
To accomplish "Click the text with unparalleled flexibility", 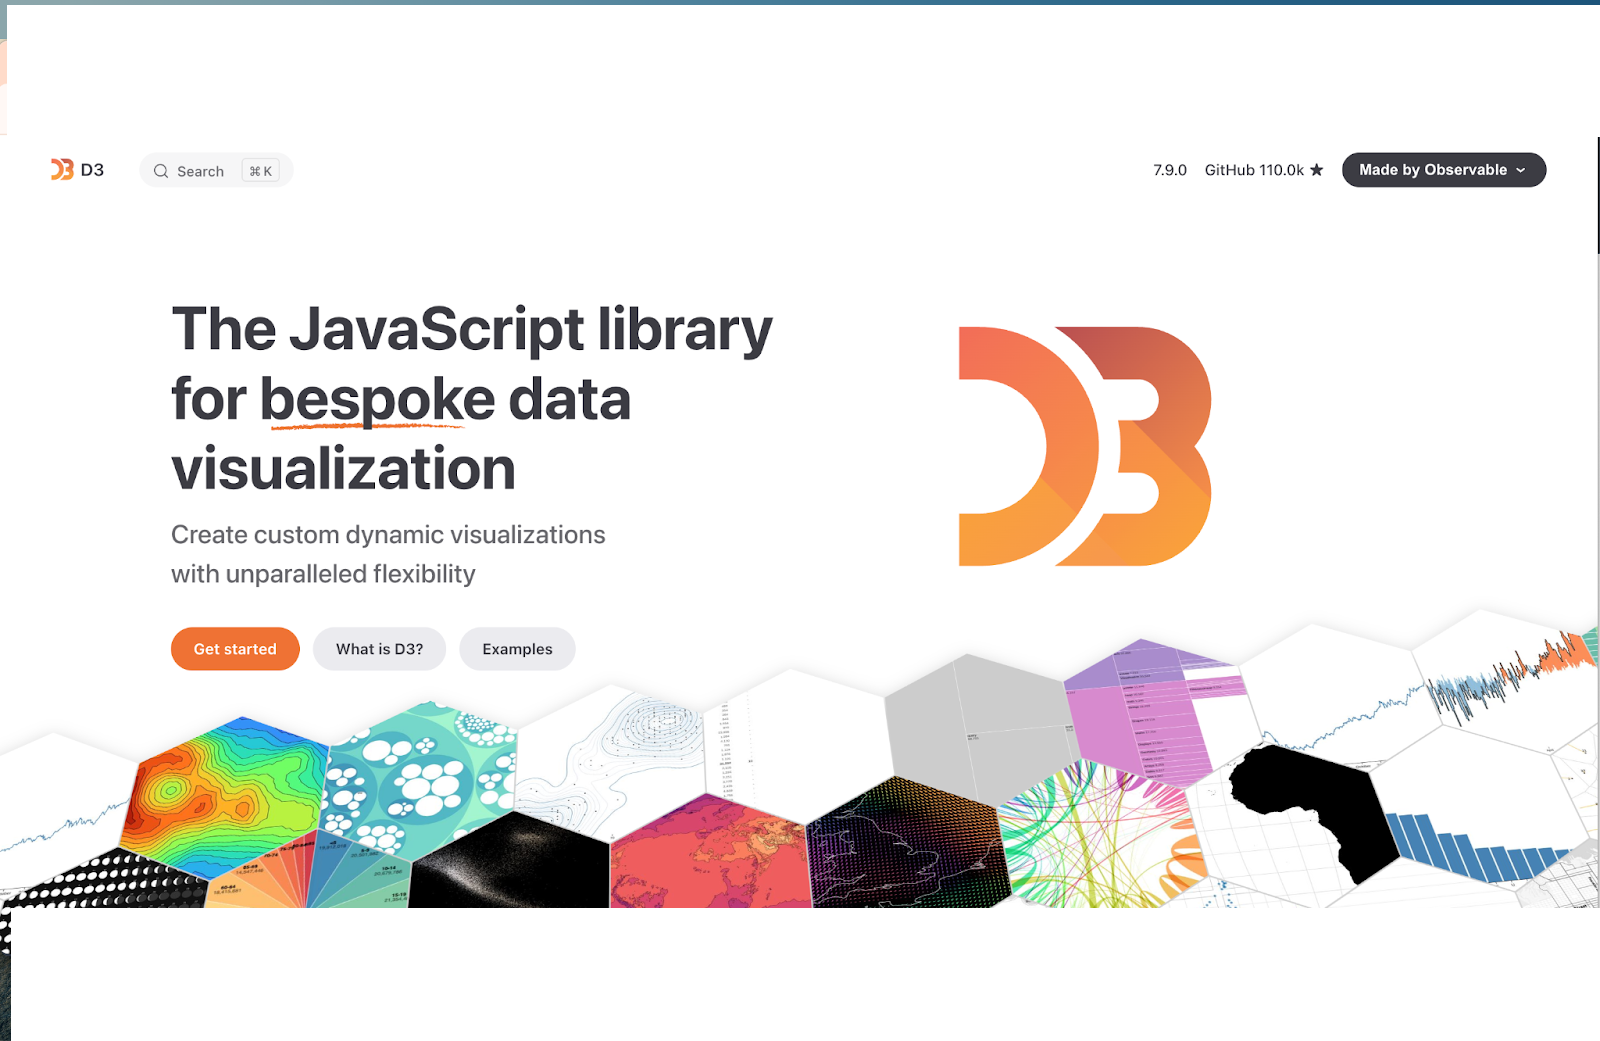I will pos(323,574).
